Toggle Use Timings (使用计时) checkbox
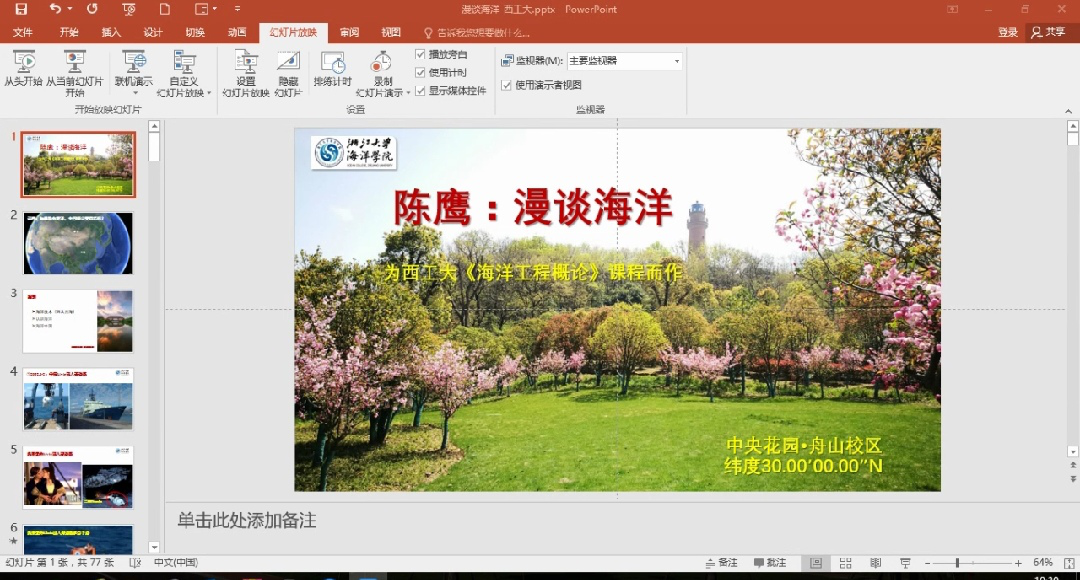The image size is (1080, 580). [421, 72]
